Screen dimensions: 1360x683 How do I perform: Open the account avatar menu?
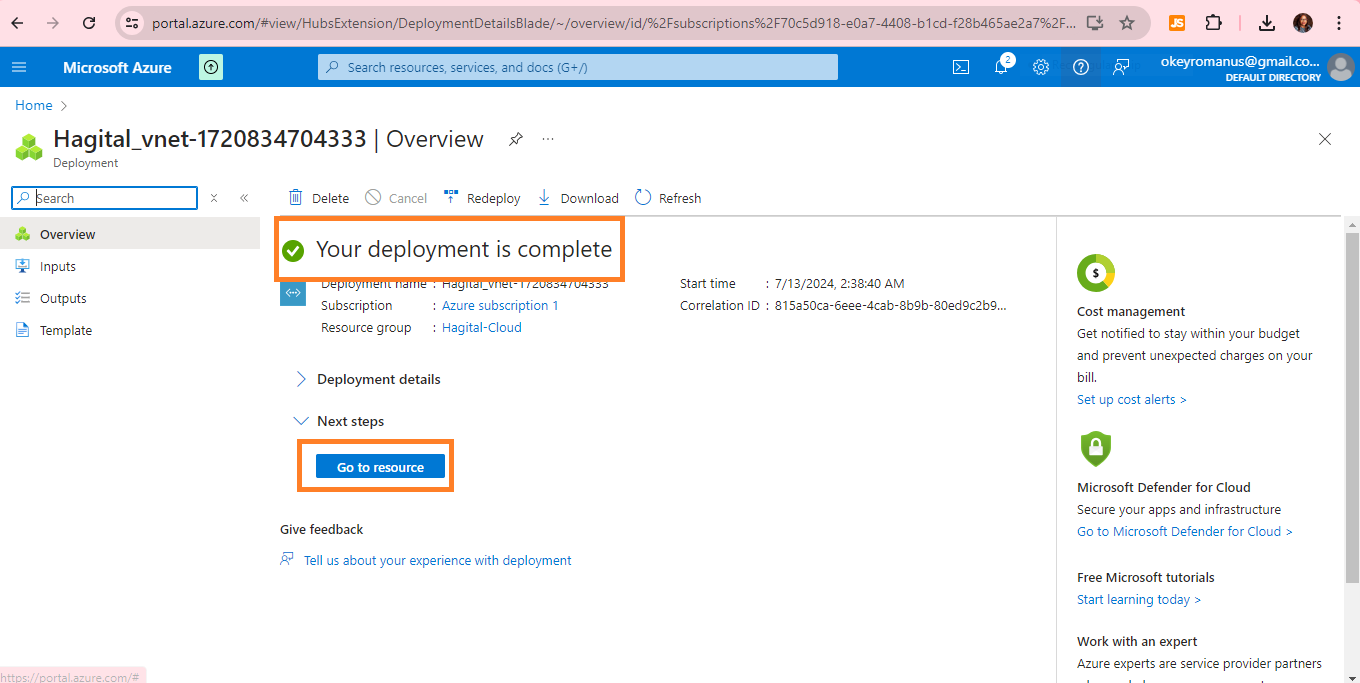tap(1340, 67)
